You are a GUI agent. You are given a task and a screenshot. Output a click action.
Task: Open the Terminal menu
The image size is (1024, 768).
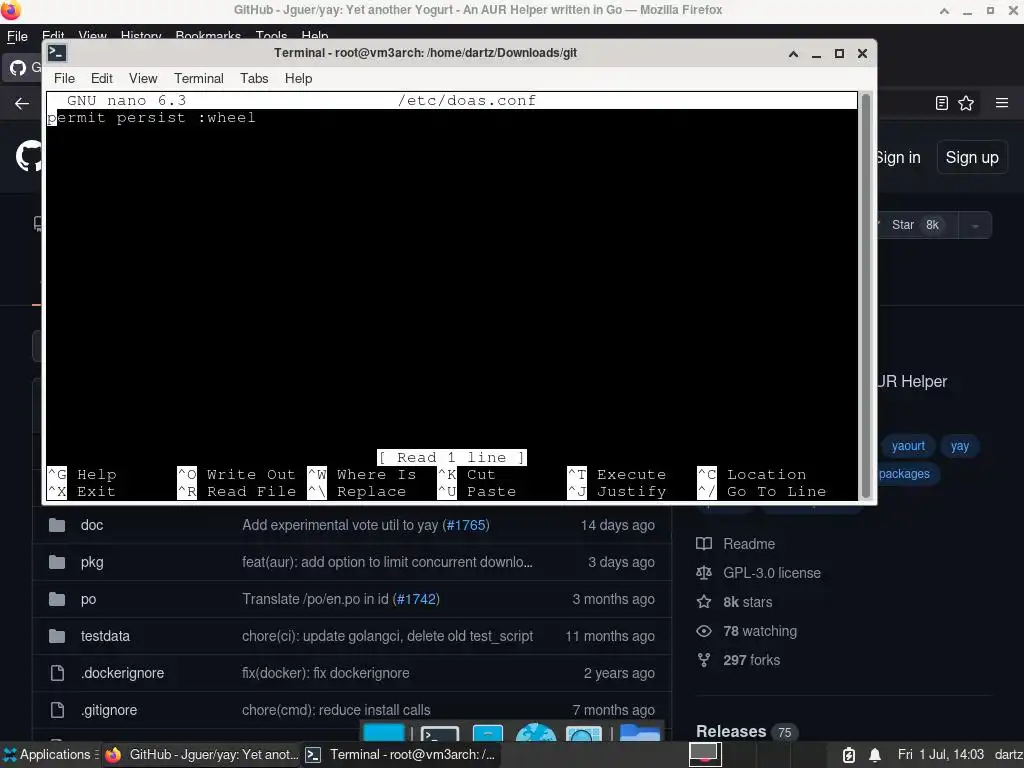pyautogui.click(x=199, y=78)
